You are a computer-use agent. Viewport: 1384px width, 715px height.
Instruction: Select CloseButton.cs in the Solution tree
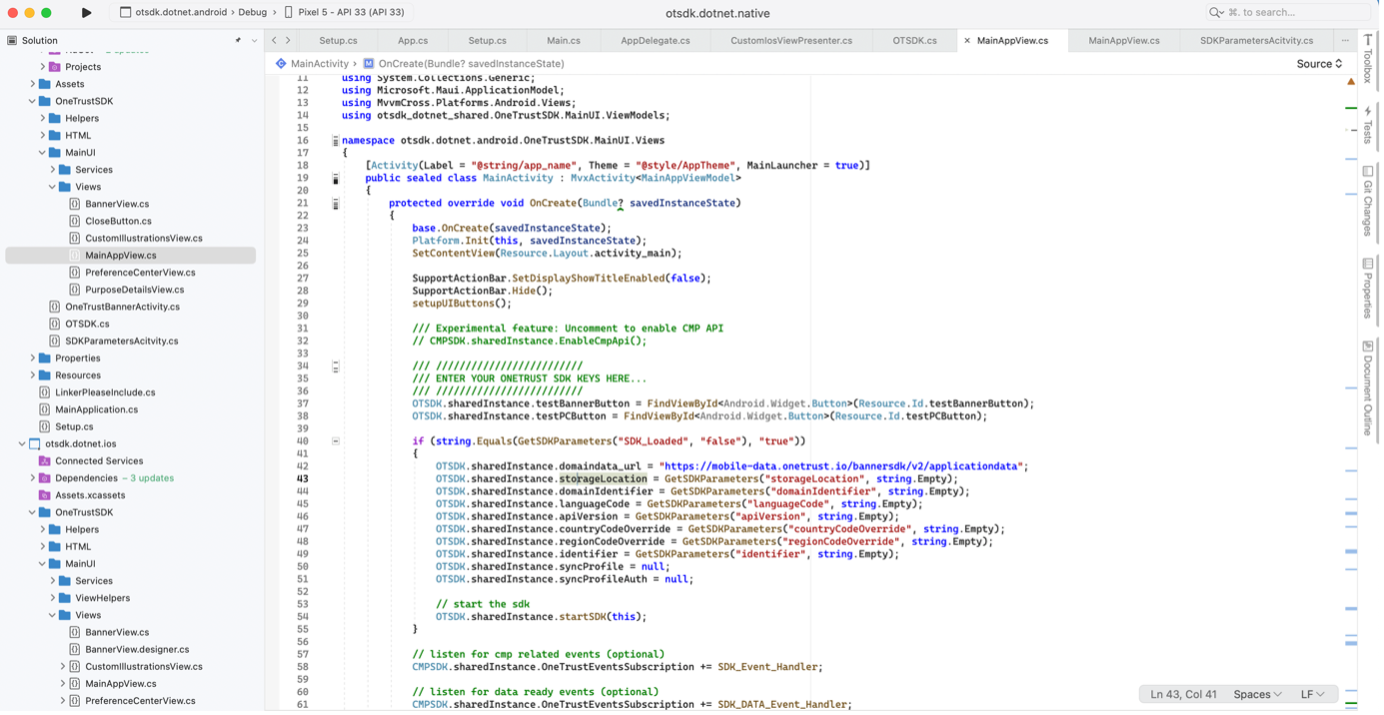point(118,221)
